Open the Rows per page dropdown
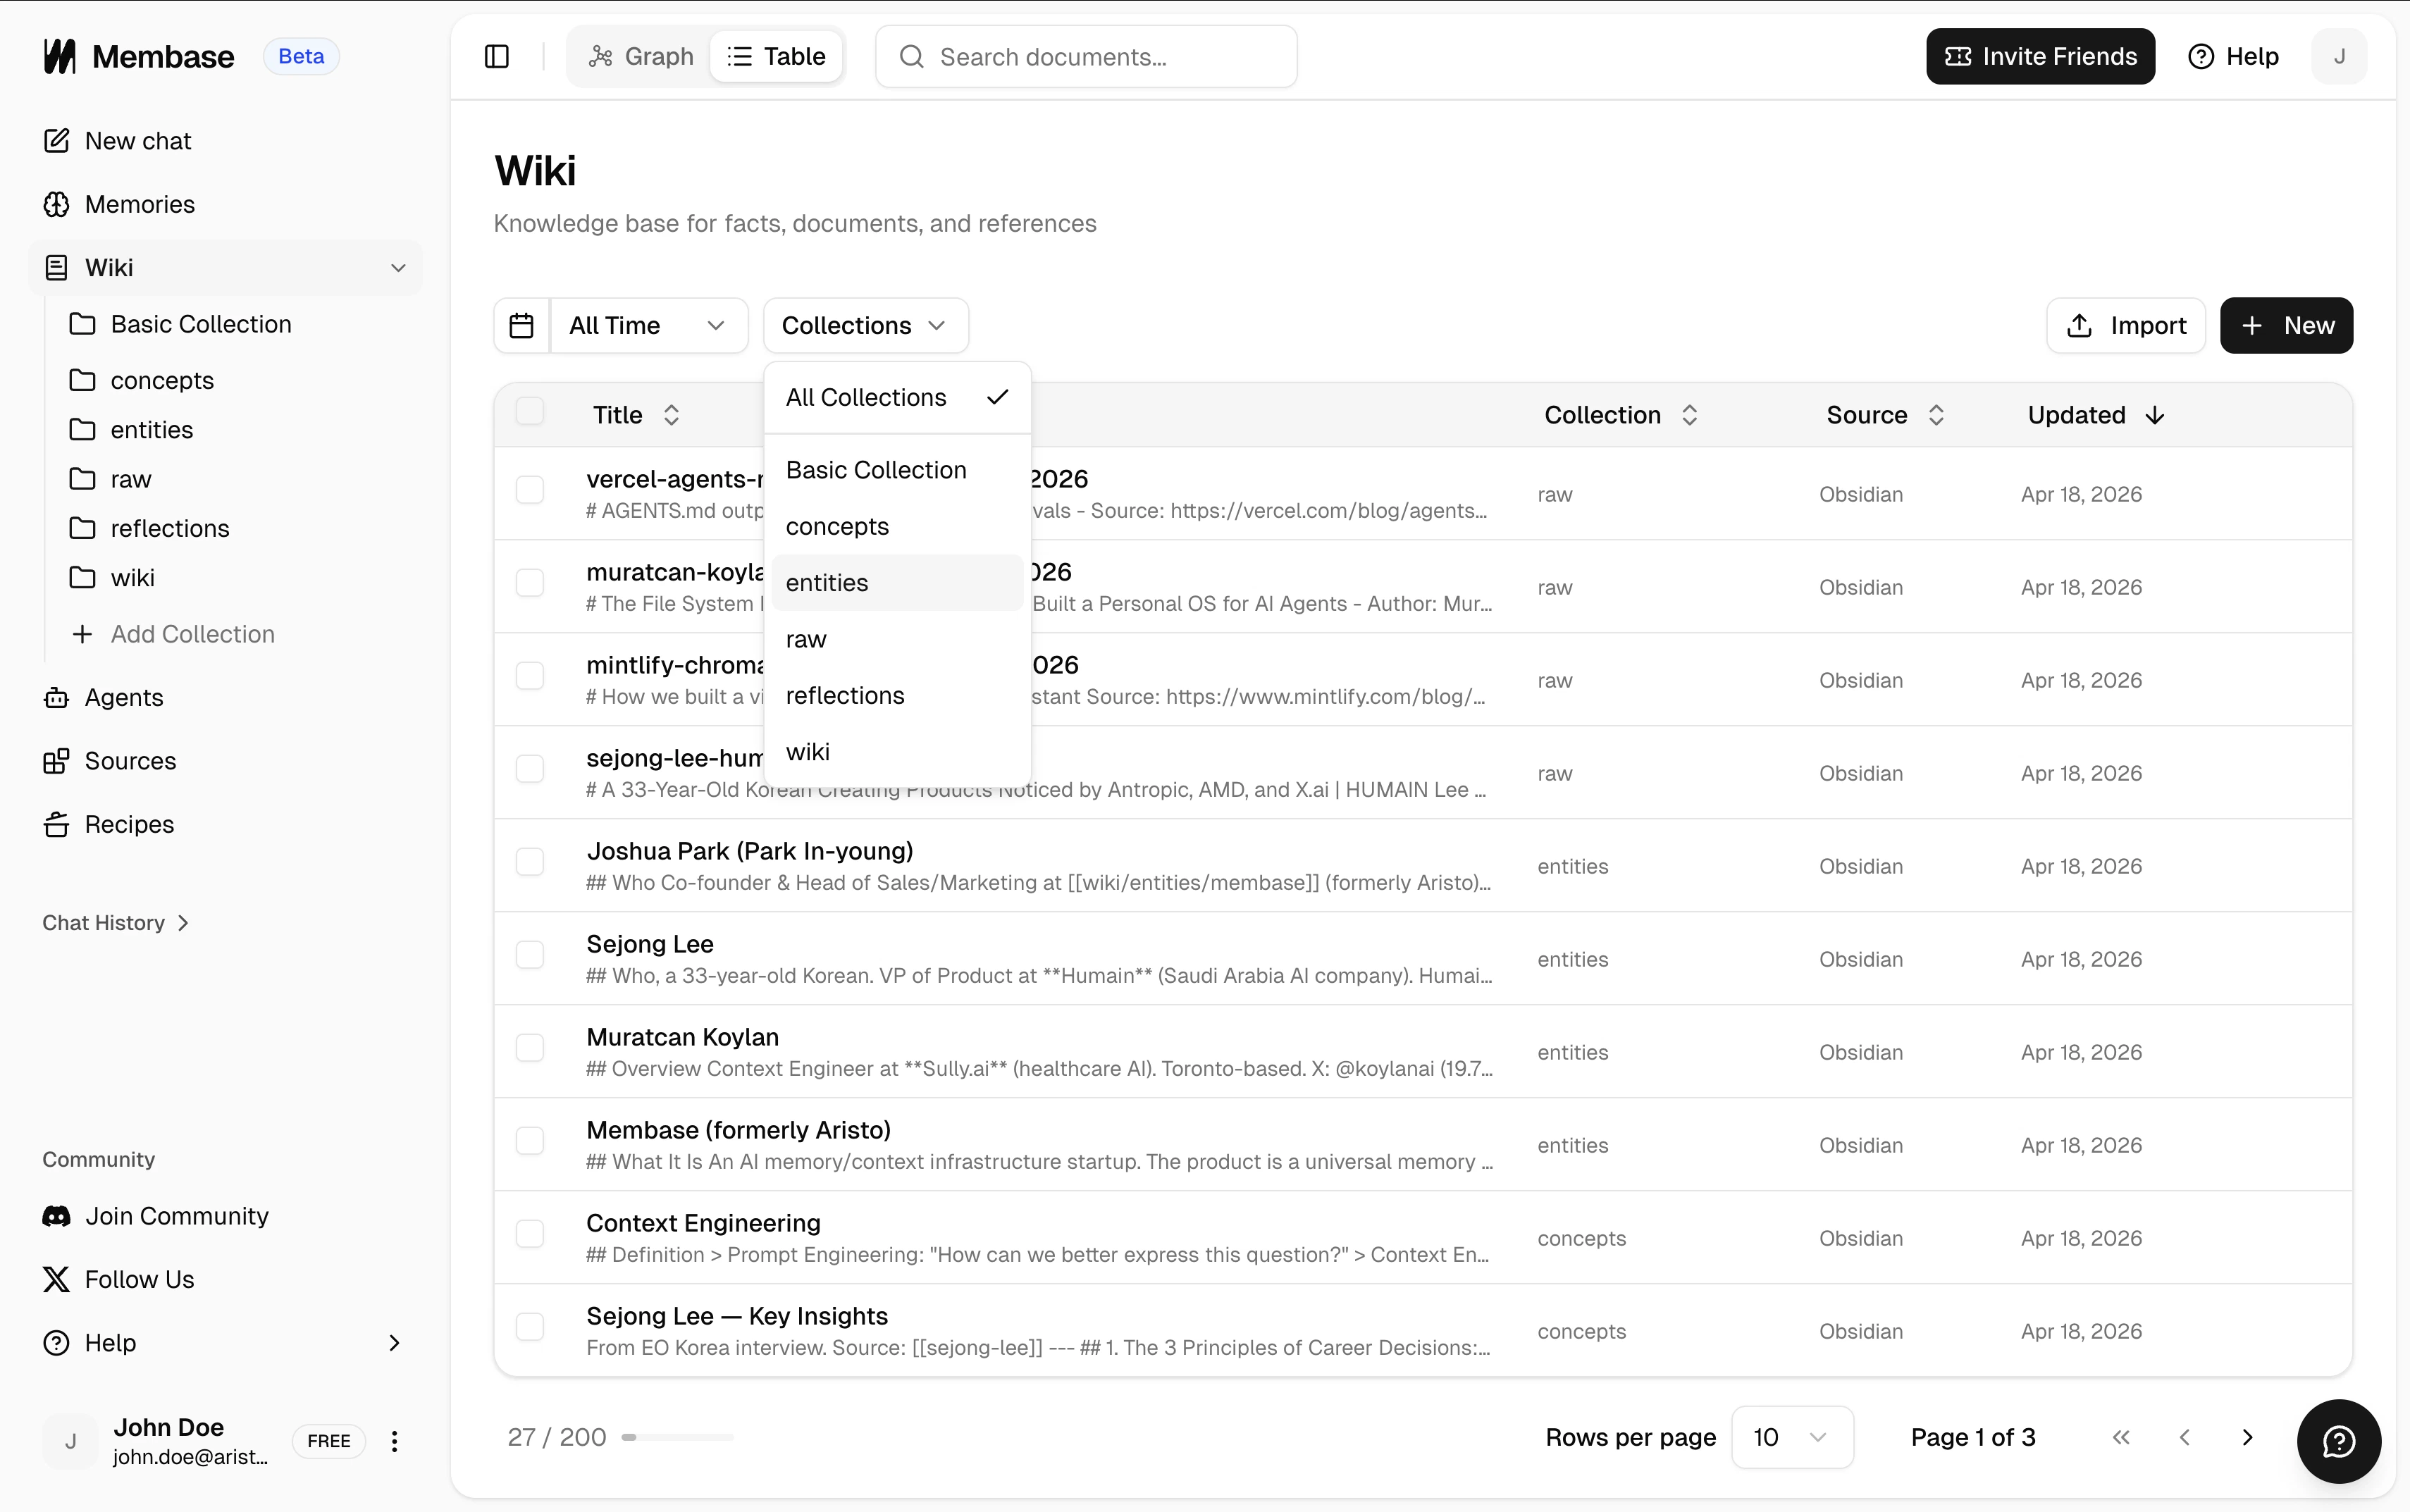 1792,1437
